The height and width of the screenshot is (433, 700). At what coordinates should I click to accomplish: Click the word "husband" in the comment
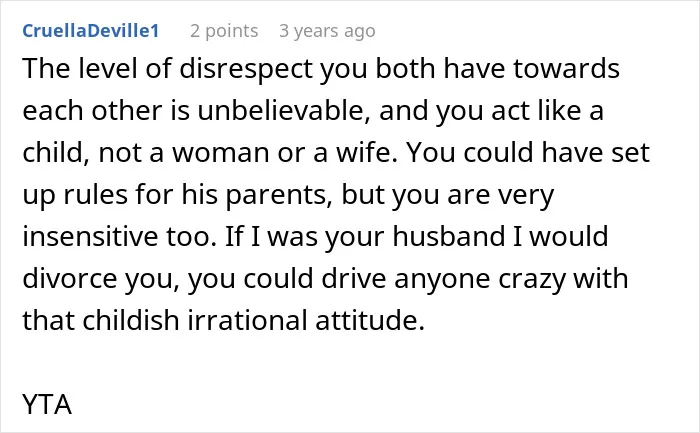449,236
